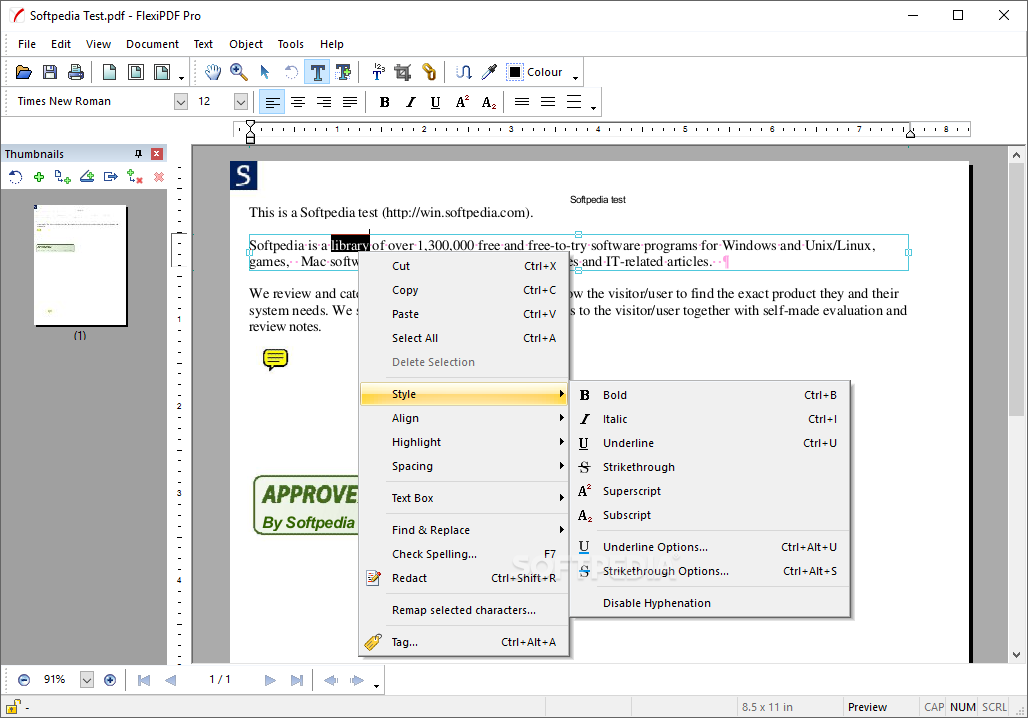Click Disable Hyphenation
Viewport: 1028px width, 718px height.
(x=710, y=603)
